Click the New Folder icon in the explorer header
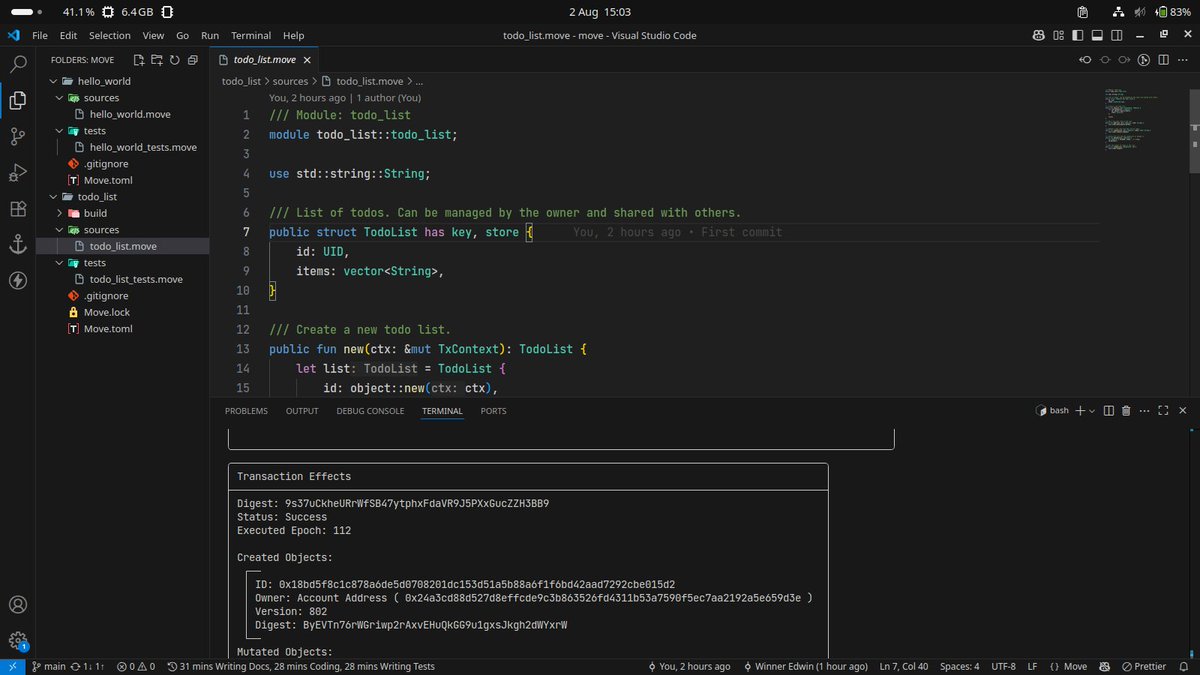Image resolution: width=1200 pixels, height=675 pixels. [x=157, y=60]
